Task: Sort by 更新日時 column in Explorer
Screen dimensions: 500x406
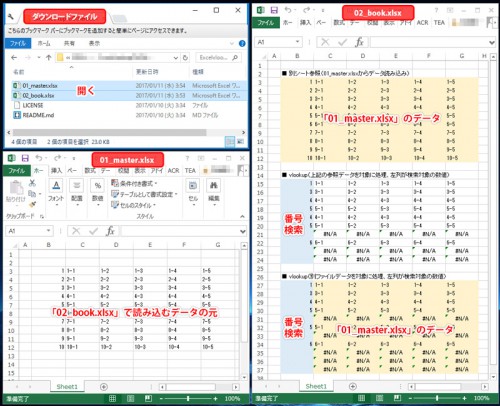Action: pyautogui.click(x=147, y=72)
